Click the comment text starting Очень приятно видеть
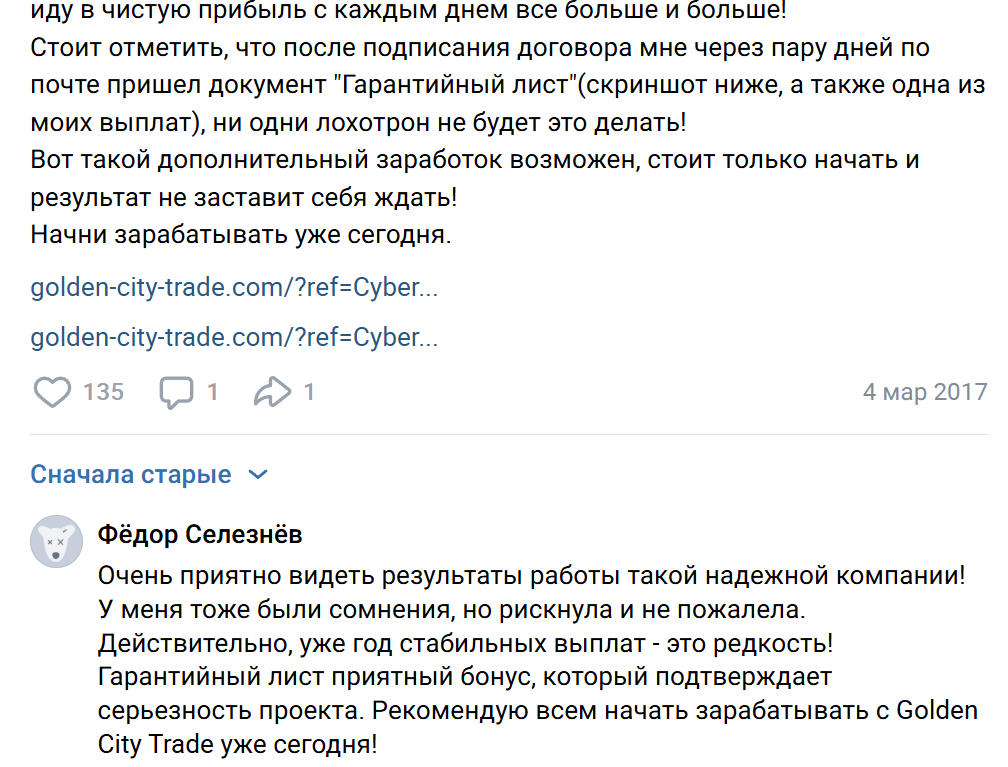Screen dimensions: 1008x767 click(x=531, y=576)
